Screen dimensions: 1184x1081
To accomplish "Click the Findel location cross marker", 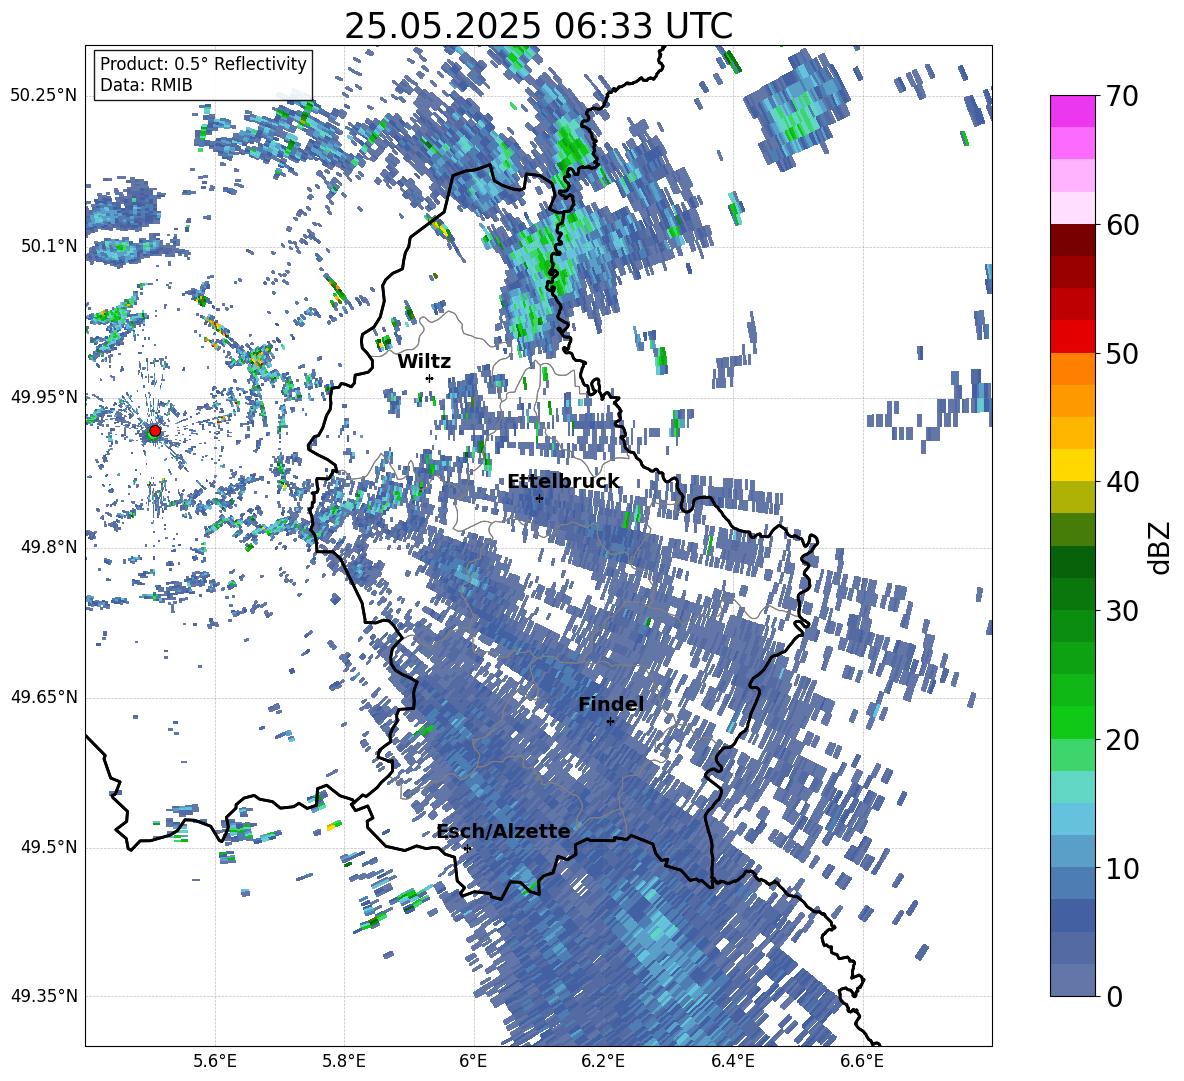I will [x=610, y=721].
